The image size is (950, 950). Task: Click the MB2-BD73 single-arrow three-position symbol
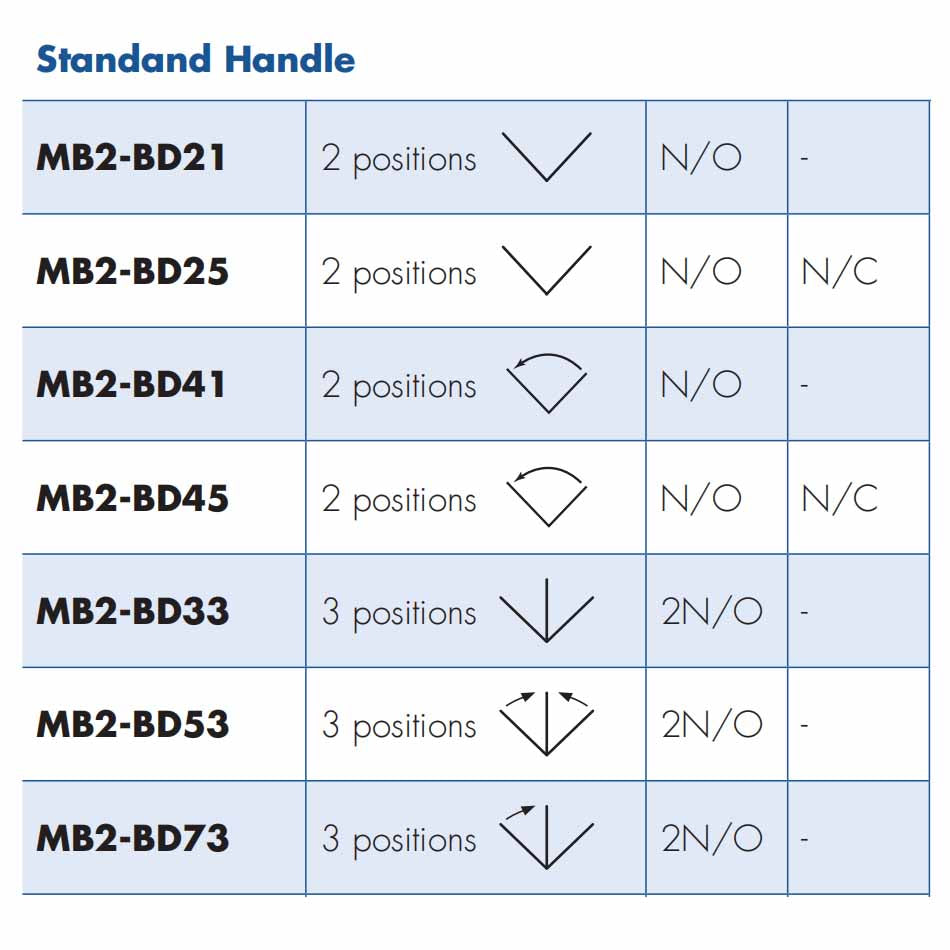tap(546, 836)
